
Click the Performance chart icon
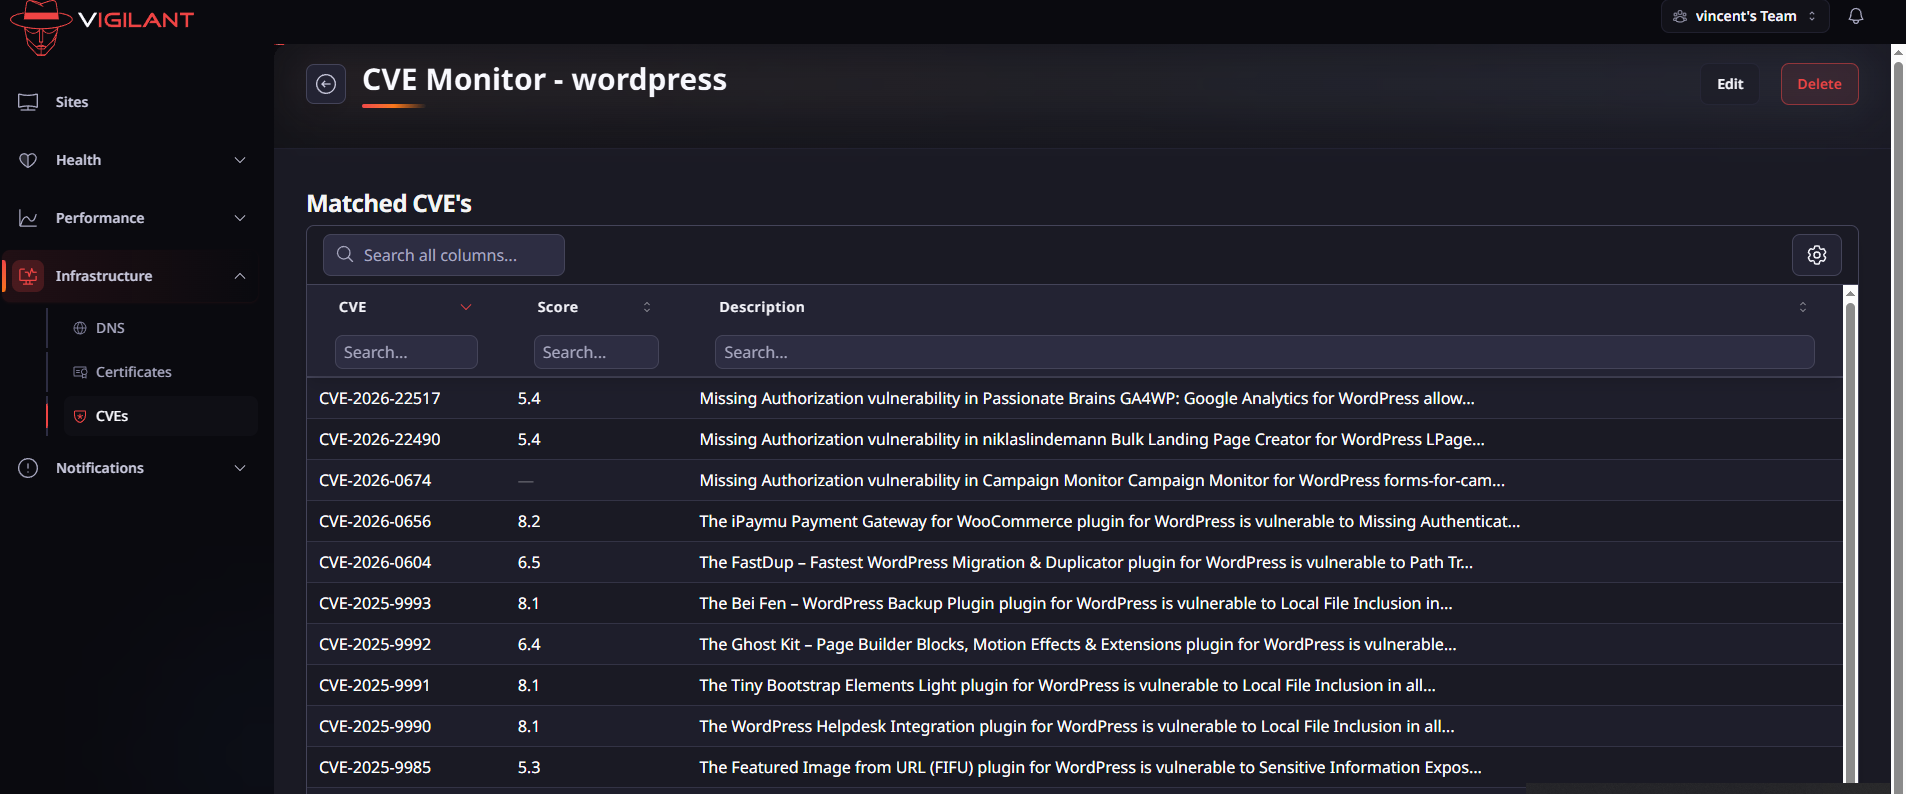coord(28,218)
